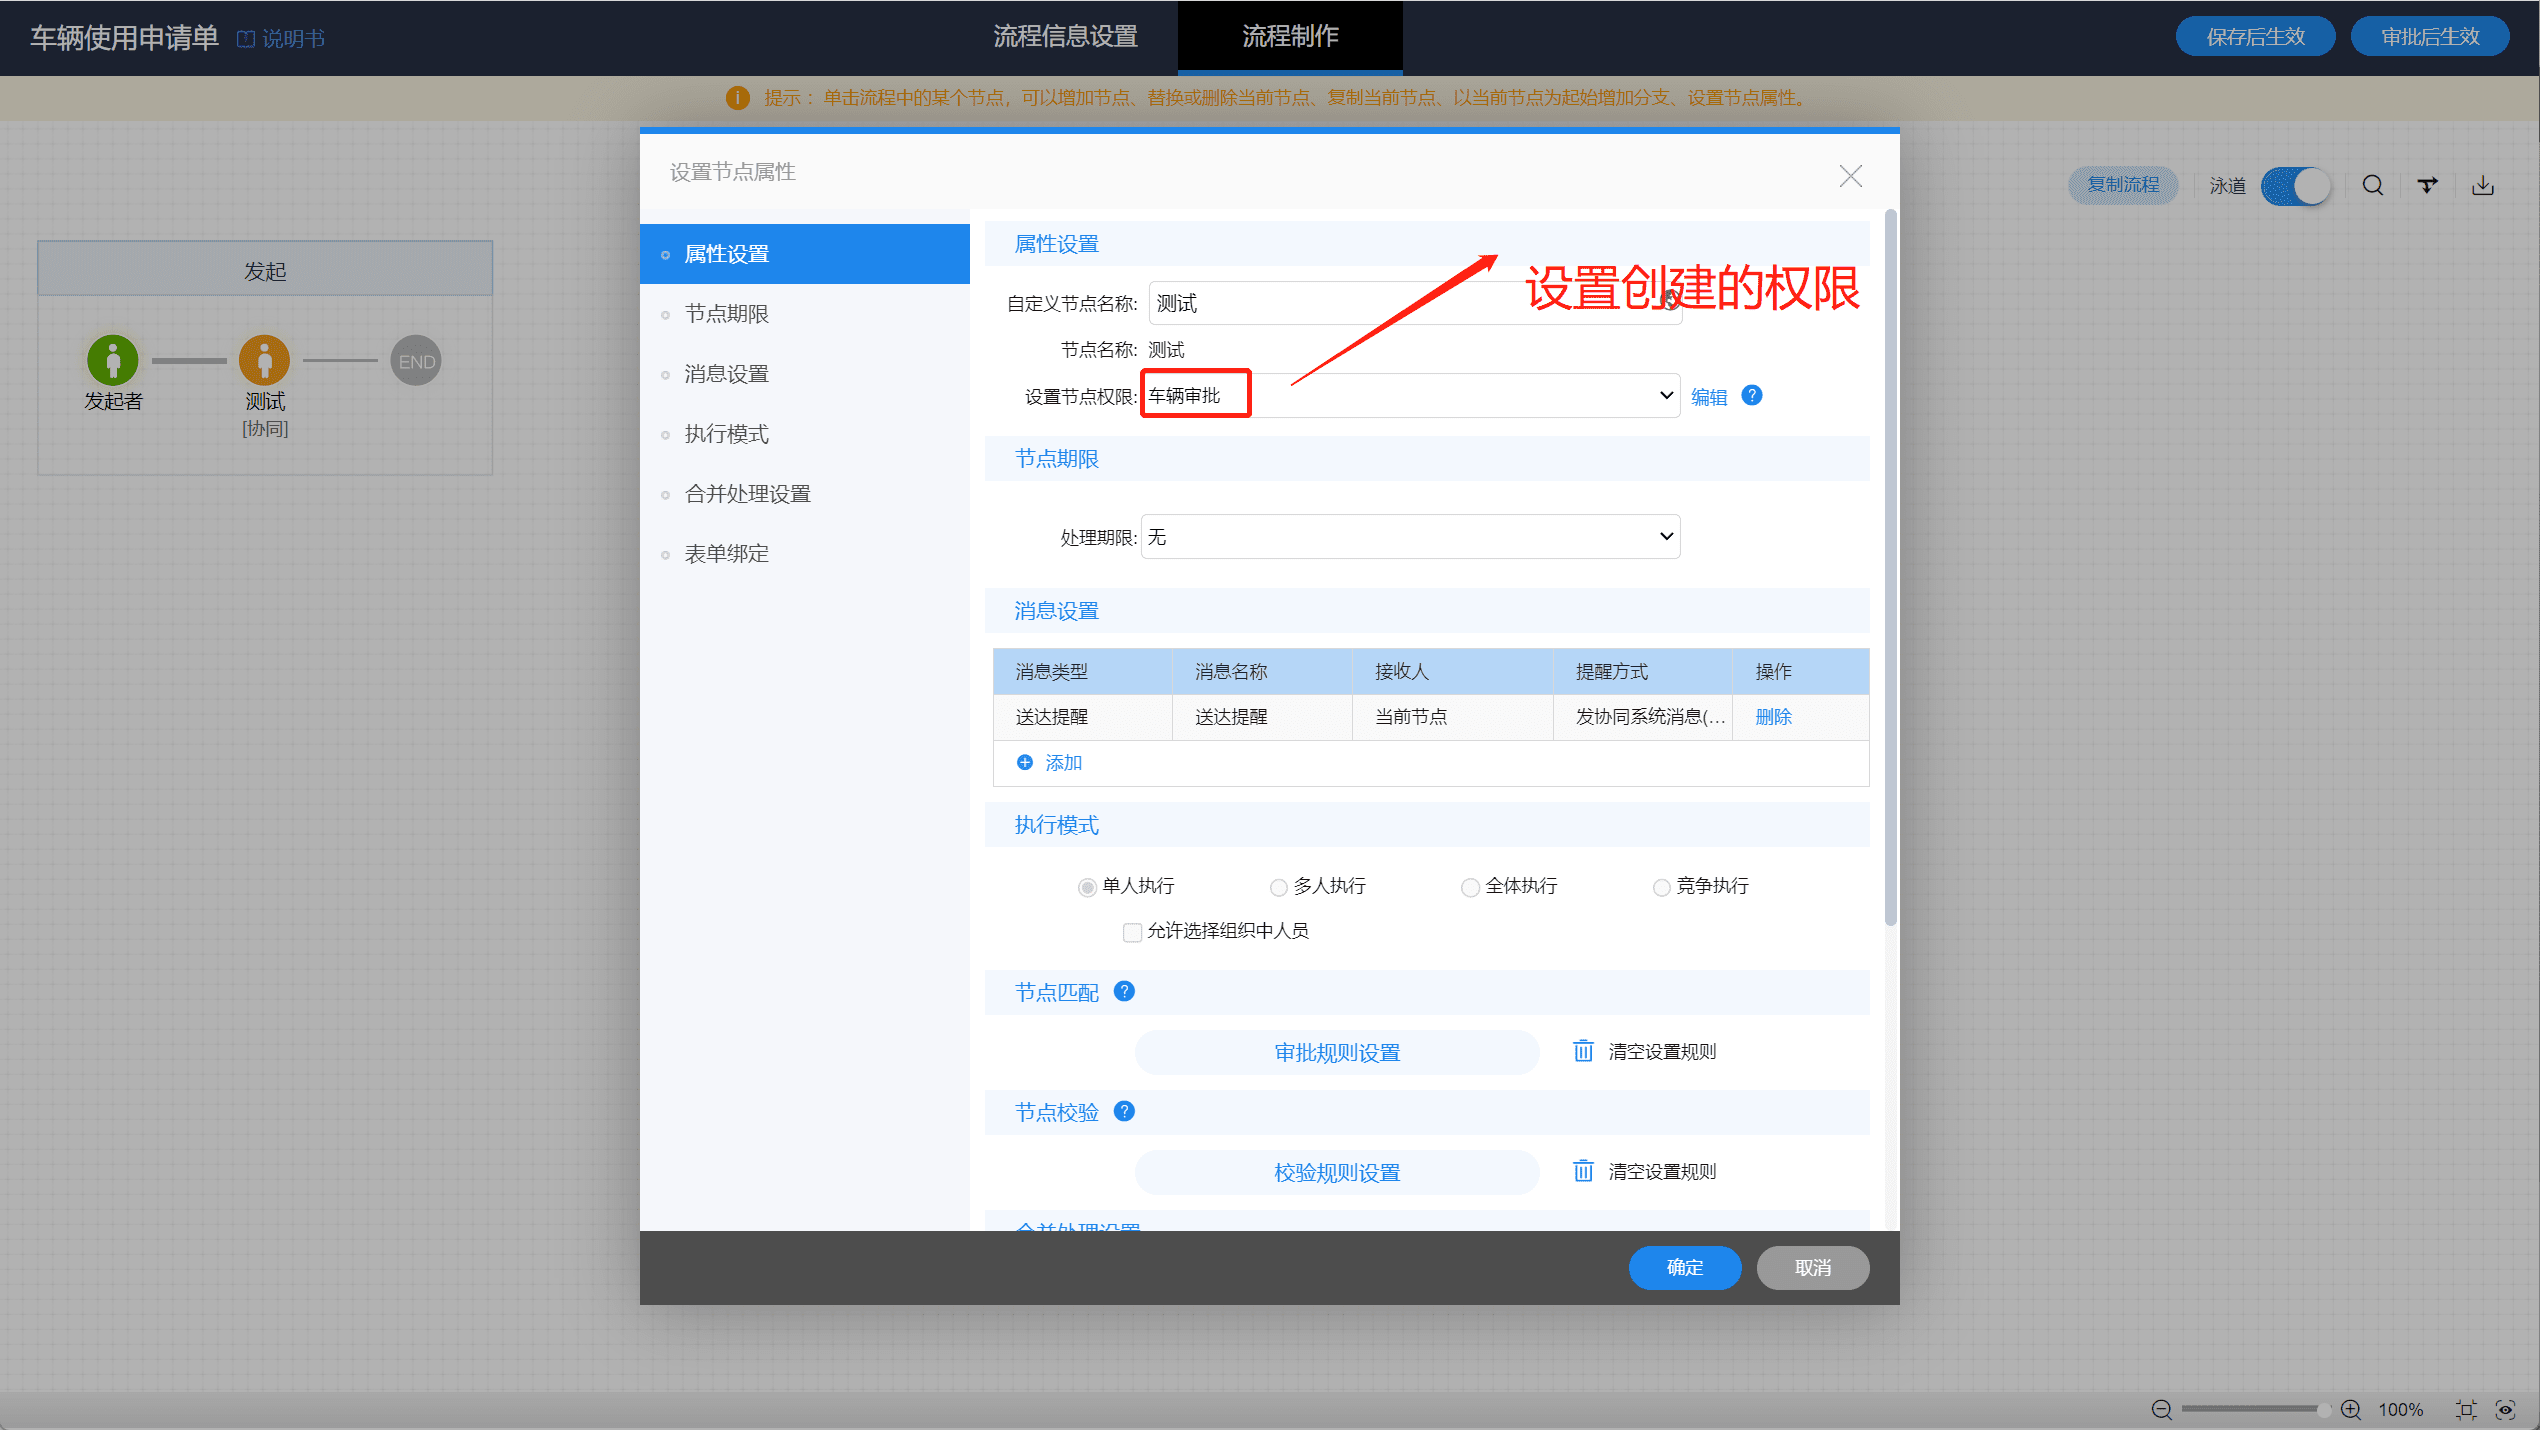
Task: Click the dialog's vertical scrollbar
Action: [1890, 567]
